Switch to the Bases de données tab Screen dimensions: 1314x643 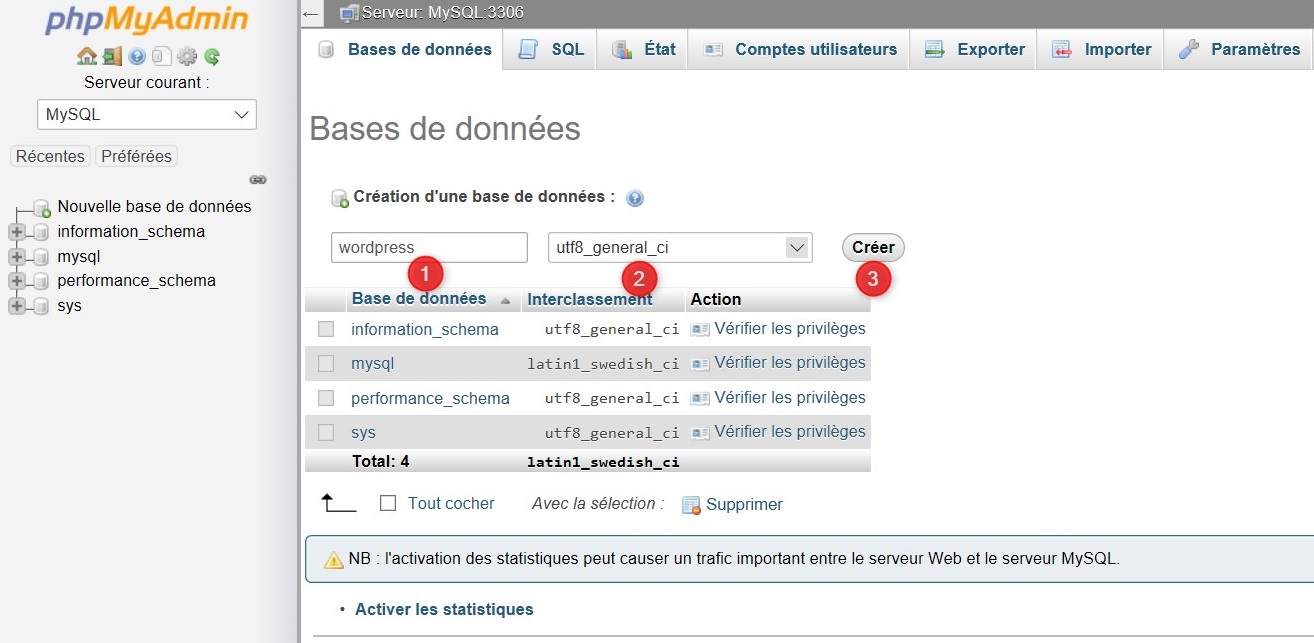pyautogui.click(x=403, y=49)
